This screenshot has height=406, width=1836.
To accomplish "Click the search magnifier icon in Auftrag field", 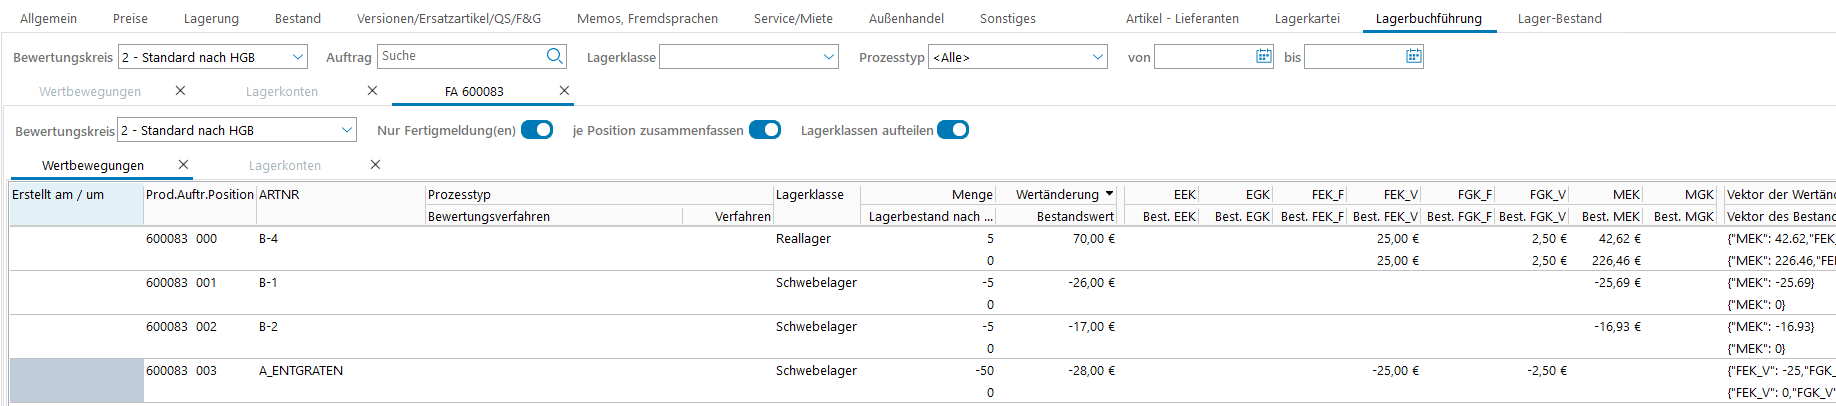I will tap(554, 57).
